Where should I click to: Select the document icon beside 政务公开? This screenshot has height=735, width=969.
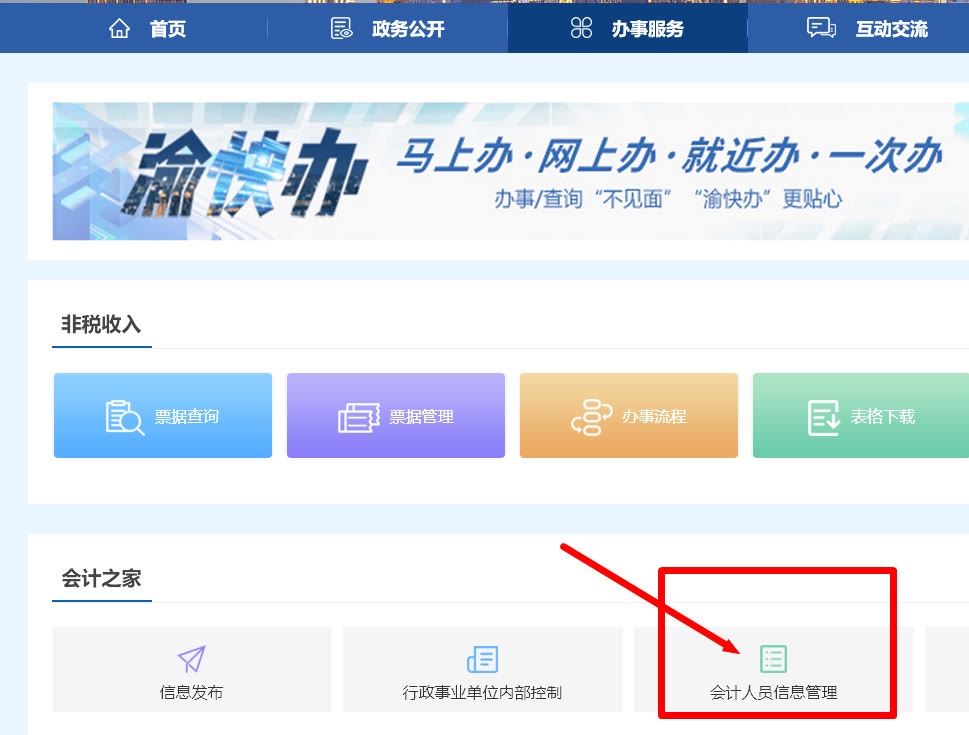tap(338, 28)
